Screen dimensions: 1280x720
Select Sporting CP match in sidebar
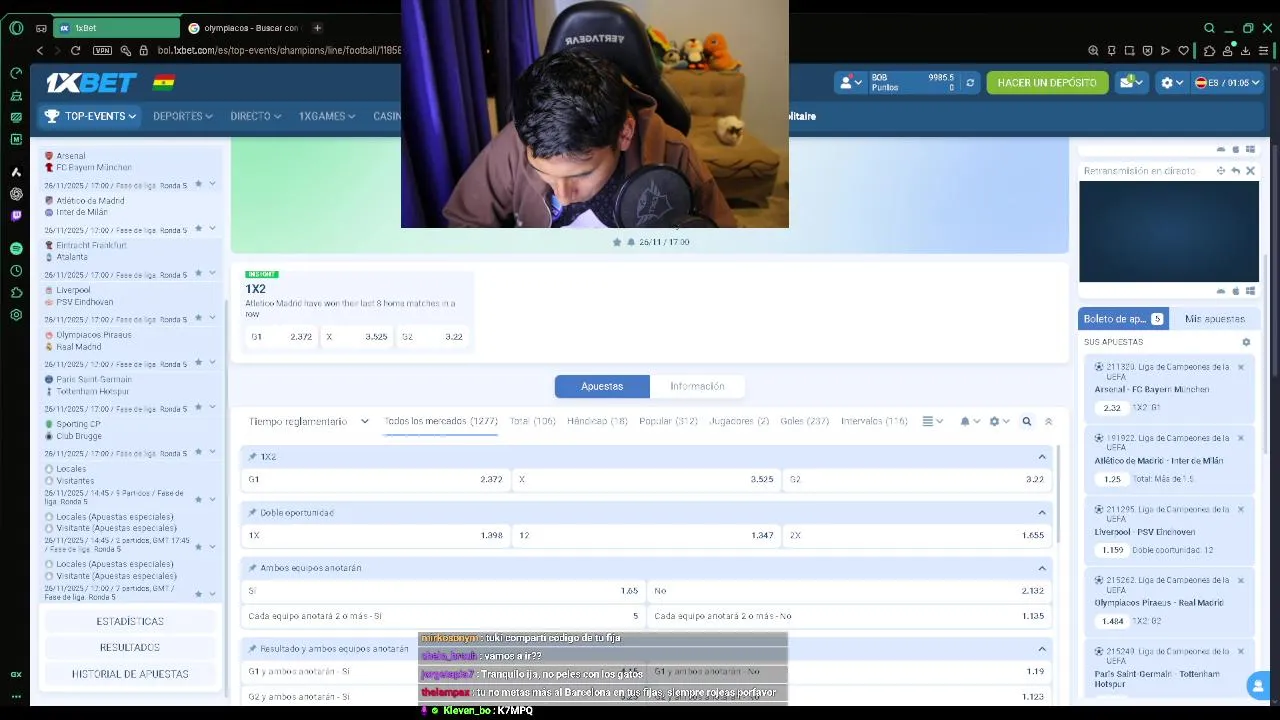pyautogui.click(x=78, y=424)
